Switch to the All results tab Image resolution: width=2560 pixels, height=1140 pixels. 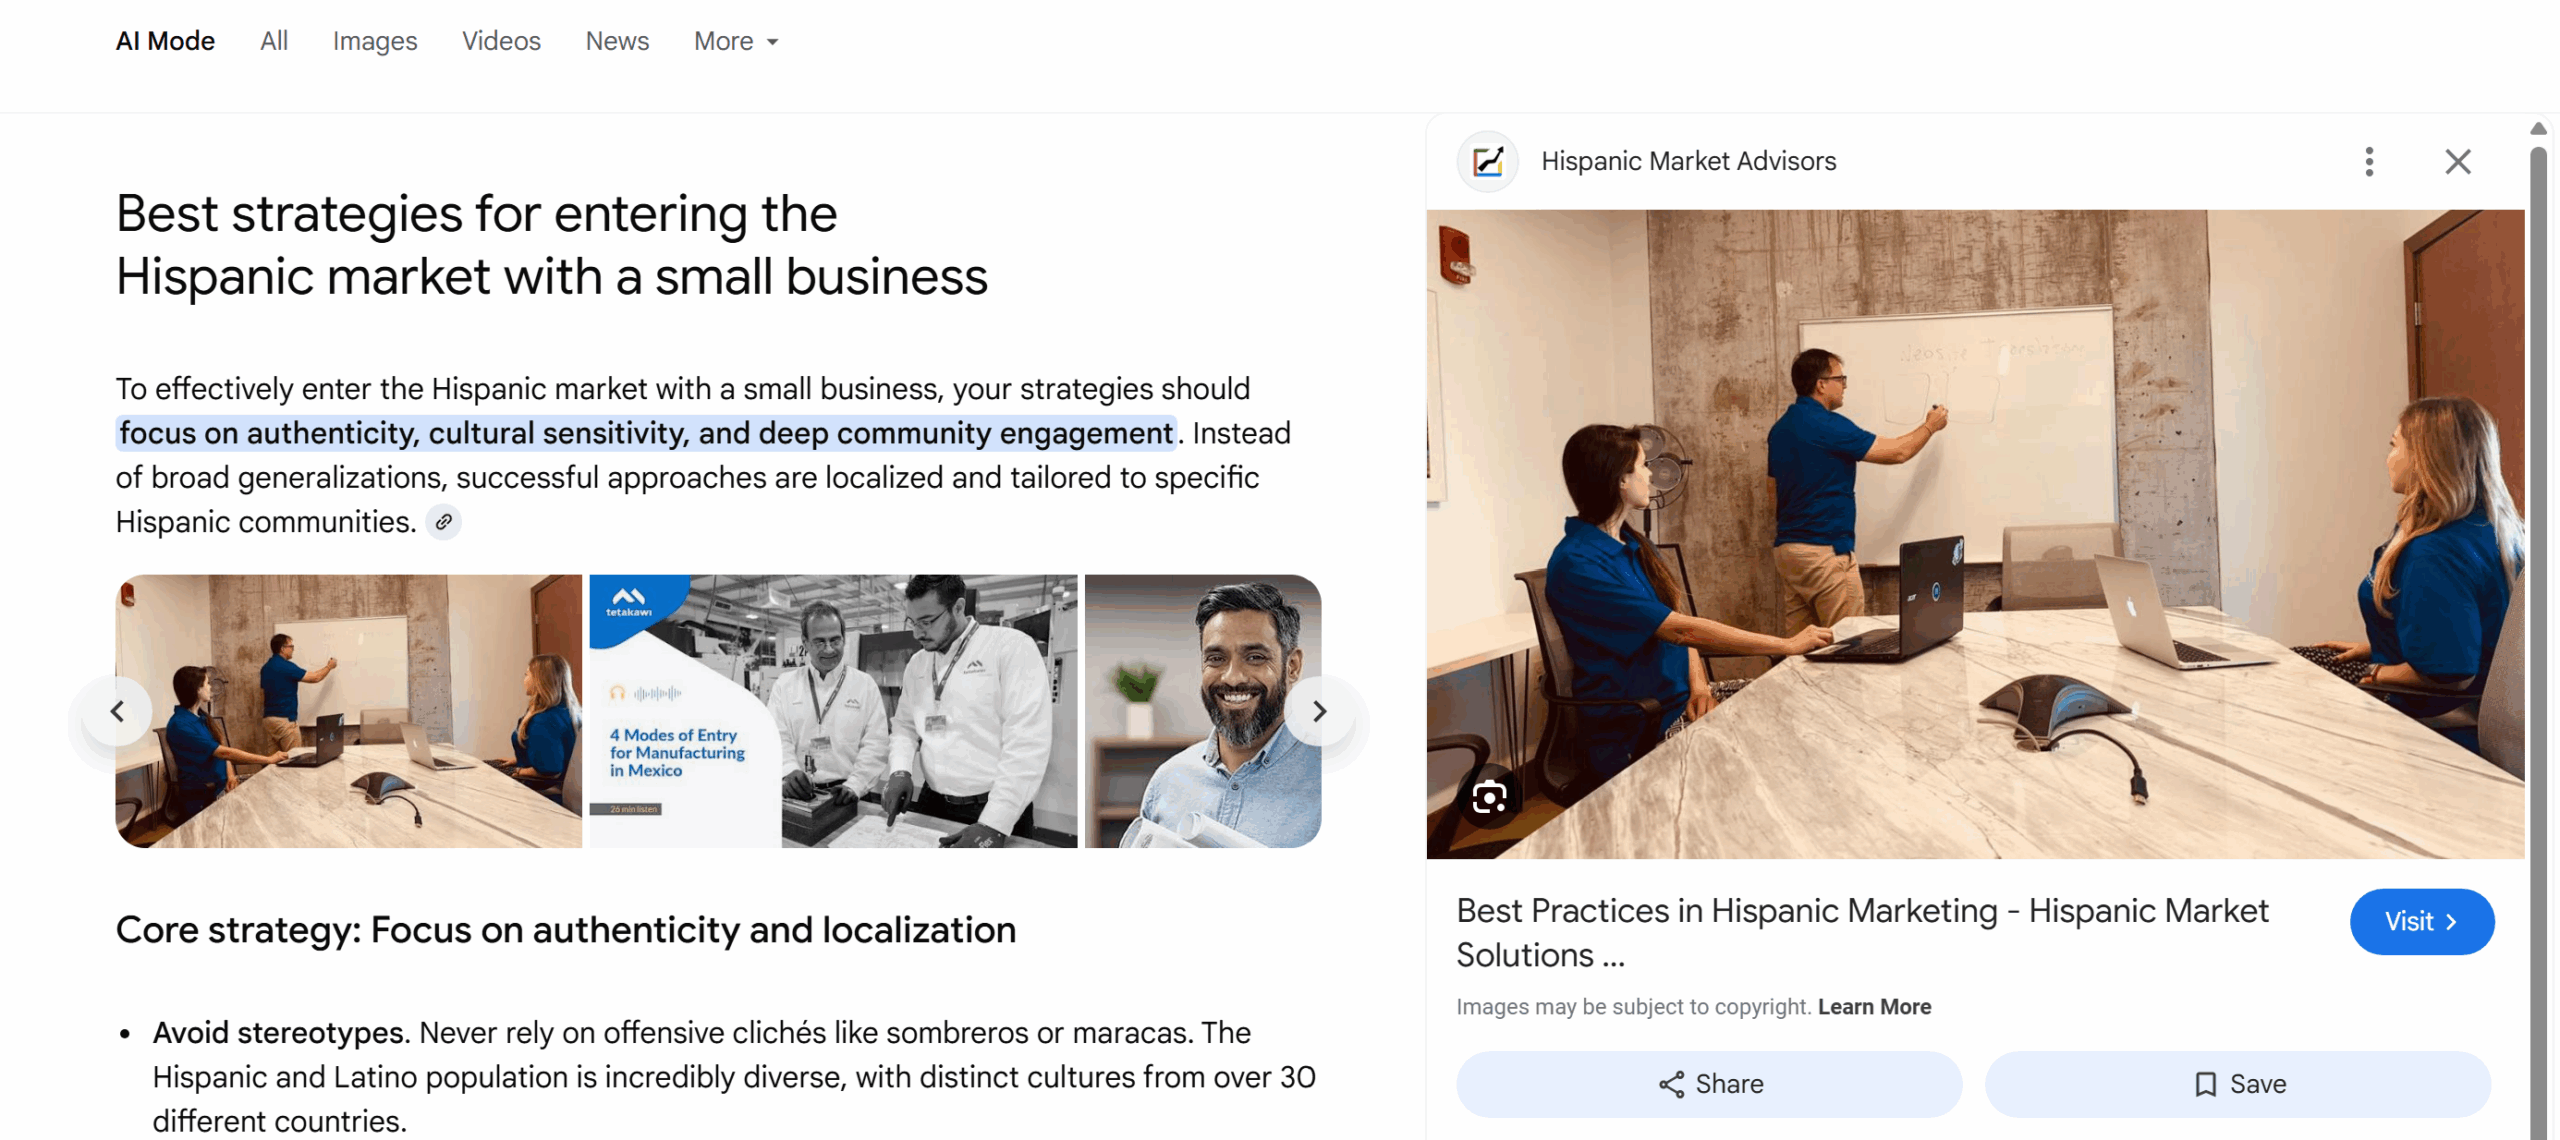point(273,41)
